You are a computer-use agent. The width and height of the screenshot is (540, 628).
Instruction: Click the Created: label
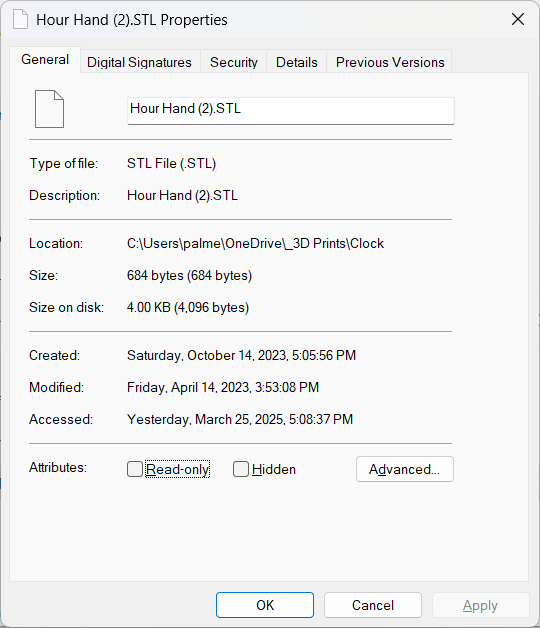point(54,356)
